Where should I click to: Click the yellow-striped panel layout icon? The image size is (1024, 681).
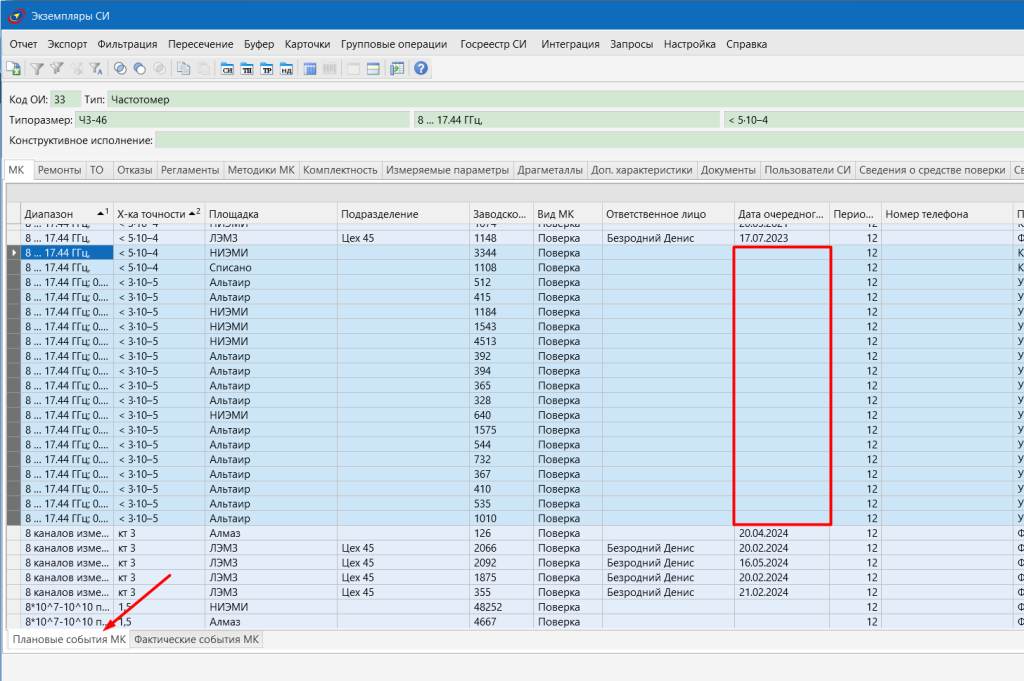(373, 69)
